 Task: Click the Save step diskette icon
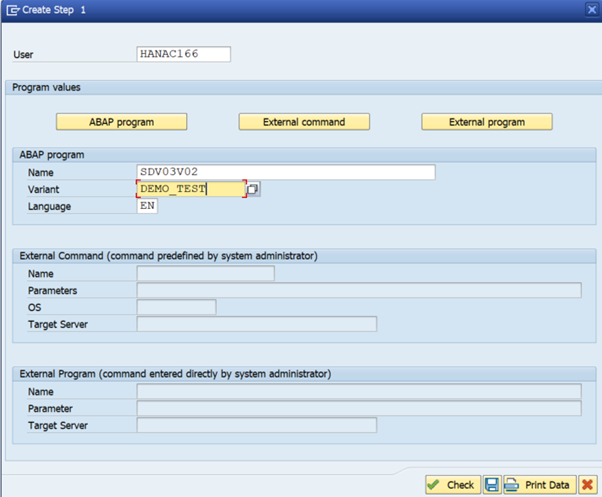coord(492,485)
